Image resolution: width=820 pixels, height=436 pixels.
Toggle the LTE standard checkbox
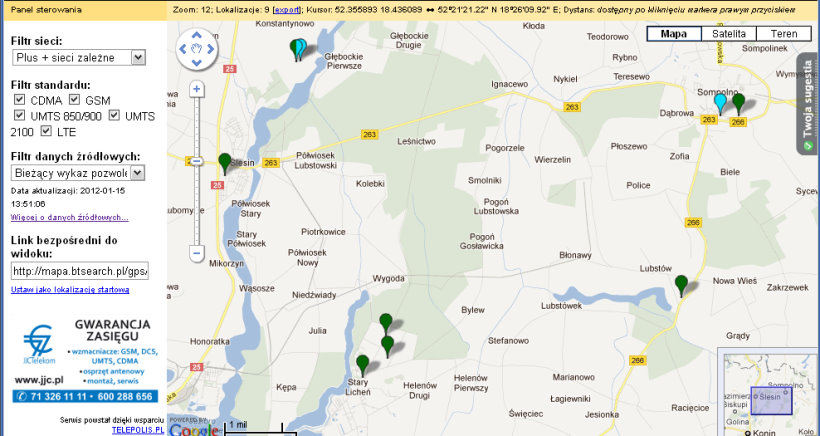46,131
